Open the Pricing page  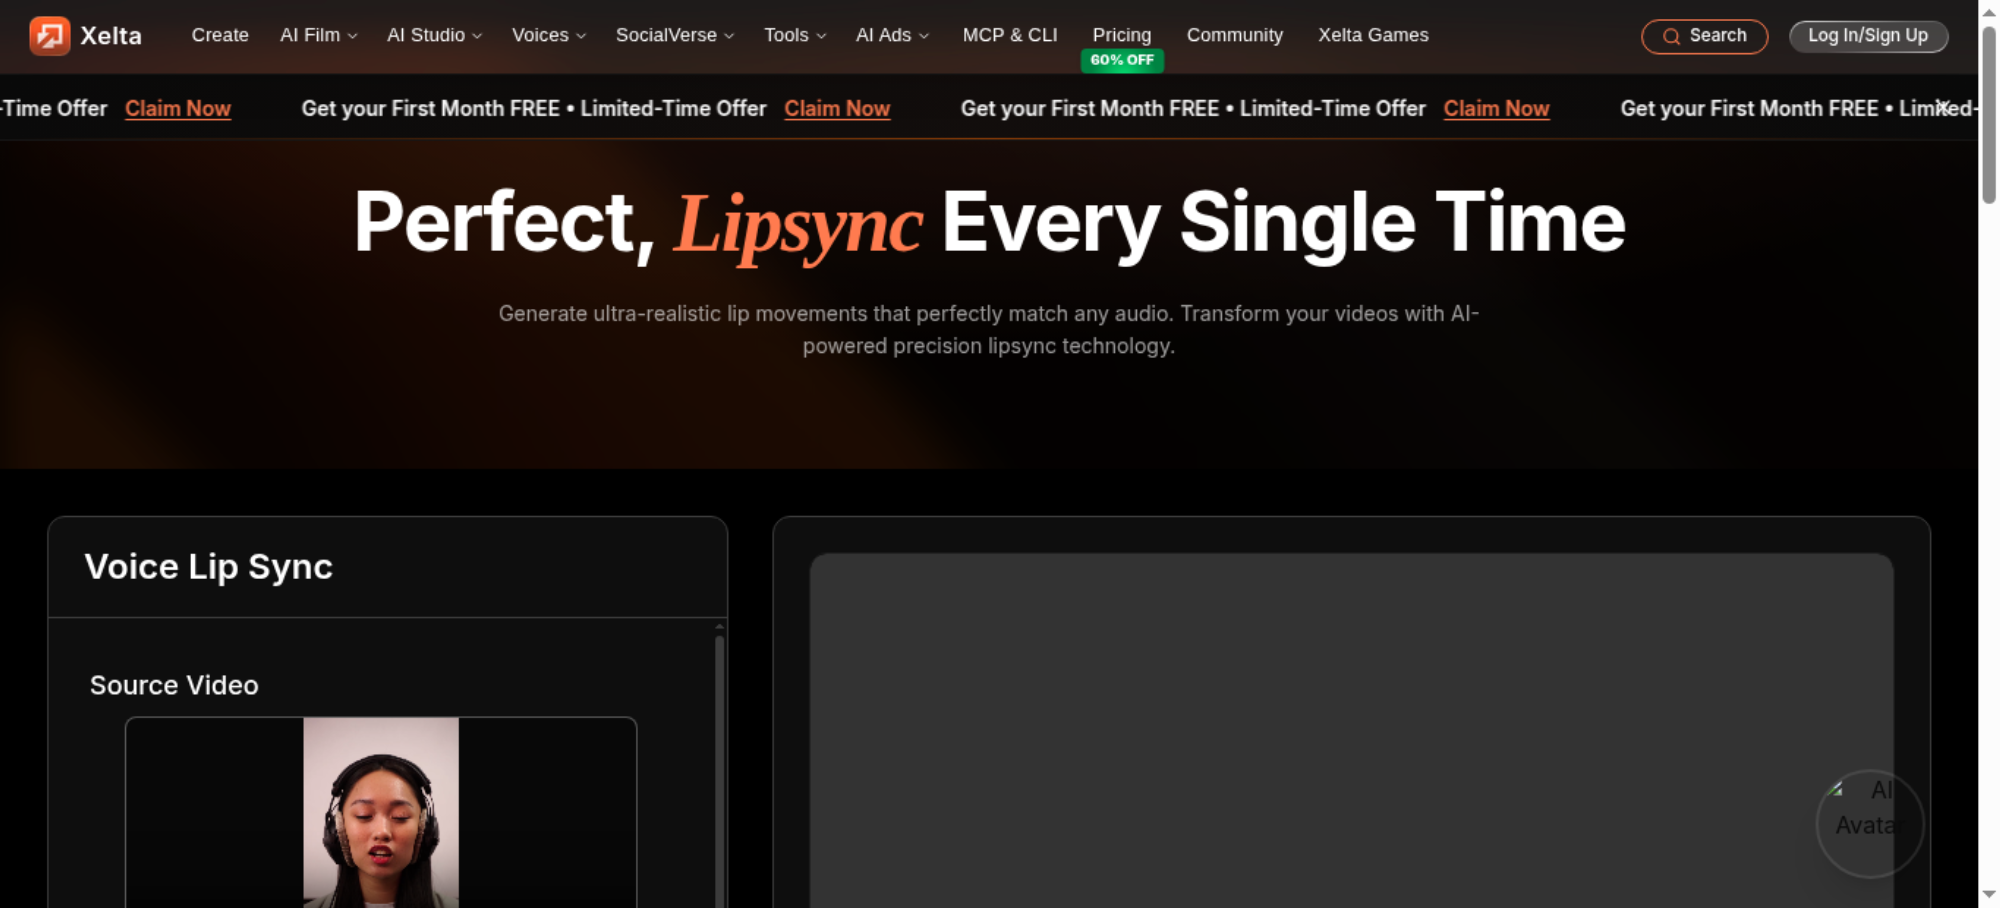(x=1122, y=35)
